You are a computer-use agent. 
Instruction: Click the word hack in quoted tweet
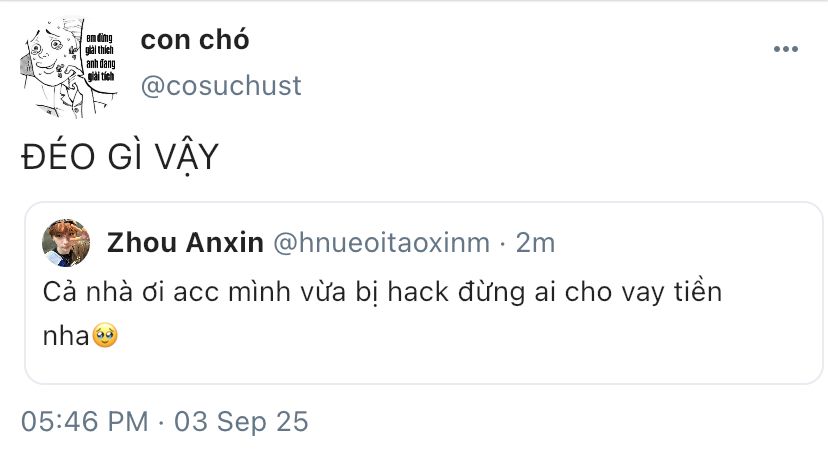pos(418,292)
